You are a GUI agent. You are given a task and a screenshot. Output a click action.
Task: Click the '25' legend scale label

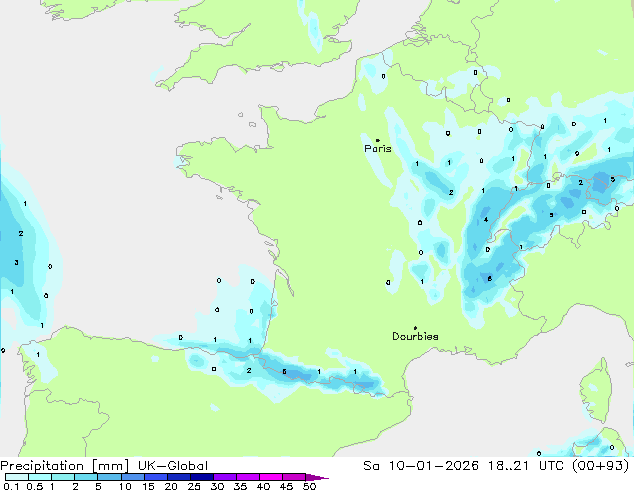(194, 486)
